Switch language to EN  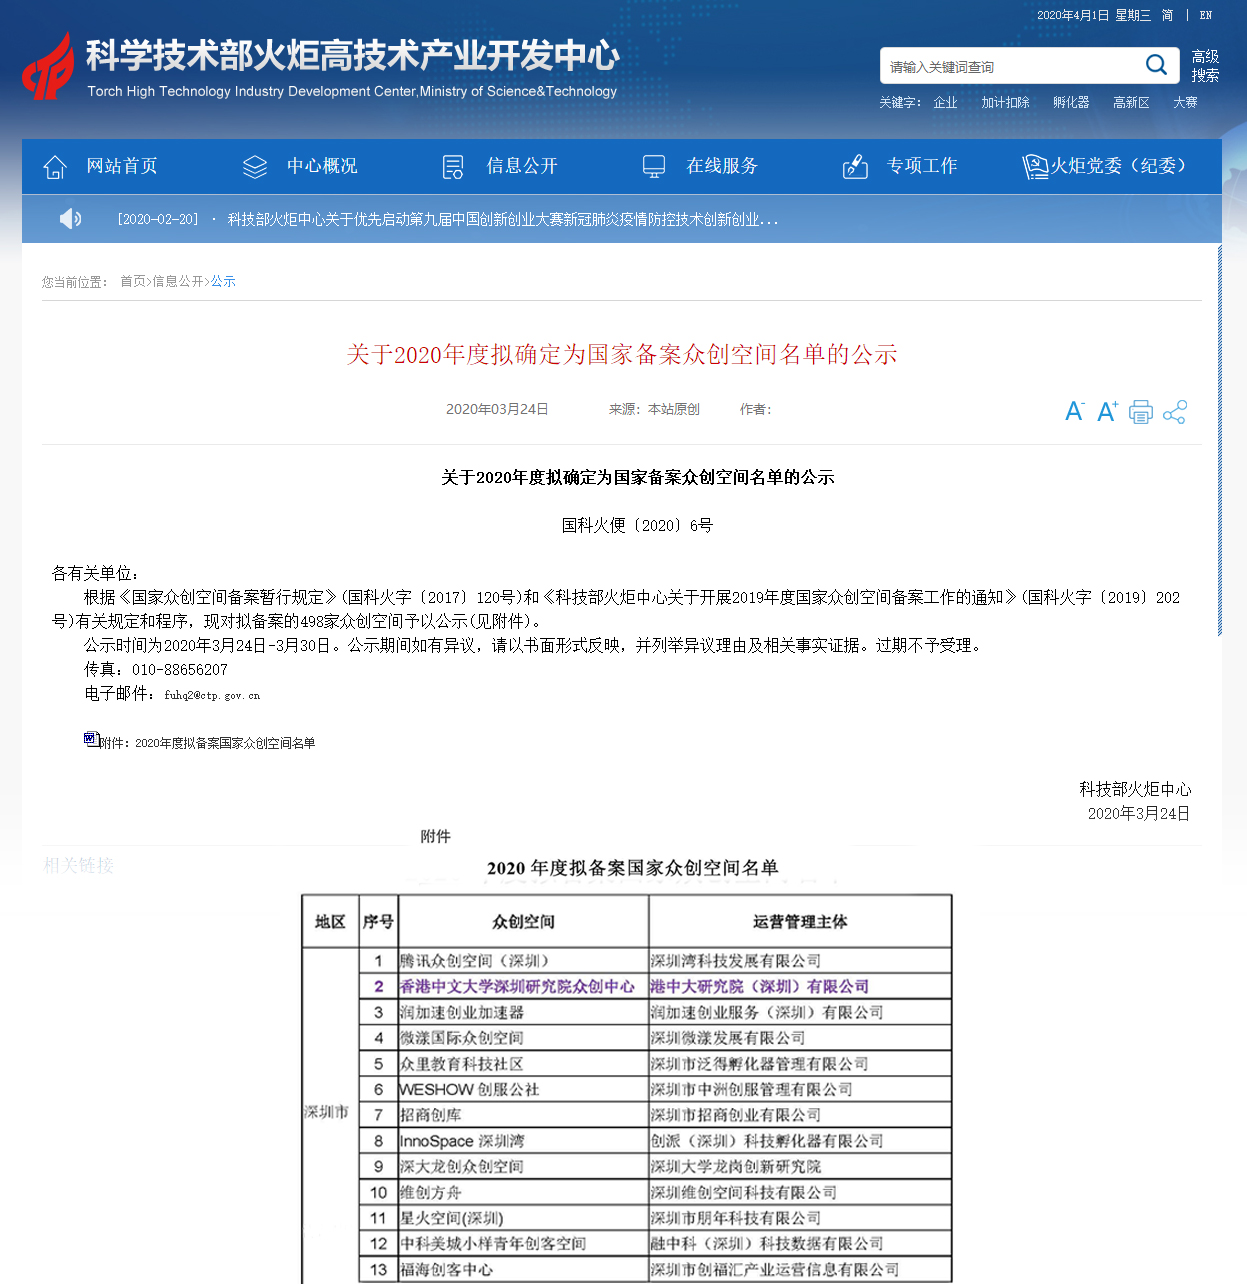pyautogui.click(x=1206, y=15)
